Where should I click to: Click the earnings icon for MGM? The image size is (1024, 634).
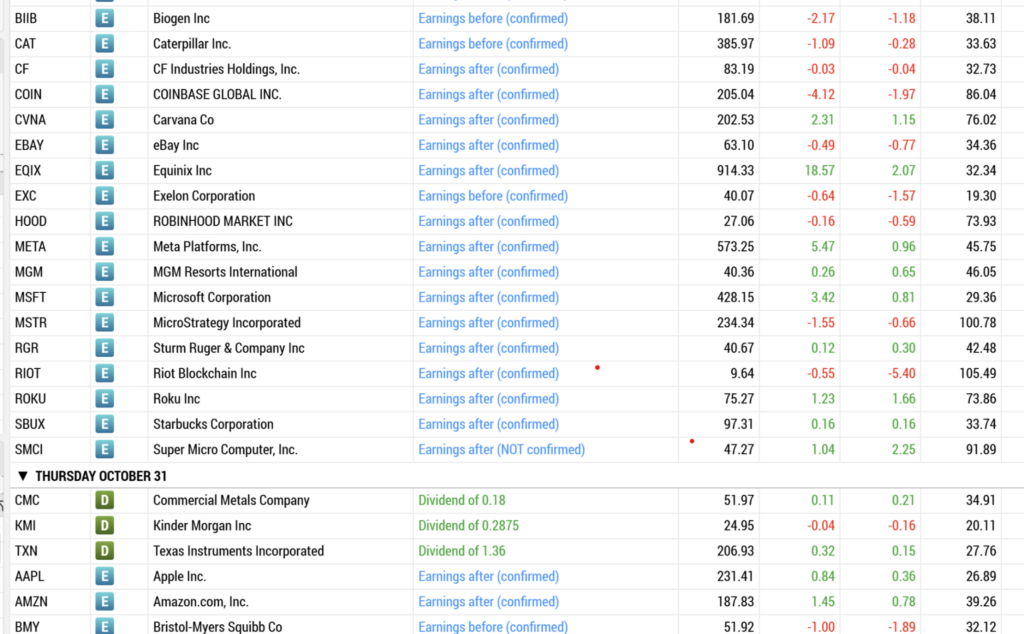click(104, 272)
